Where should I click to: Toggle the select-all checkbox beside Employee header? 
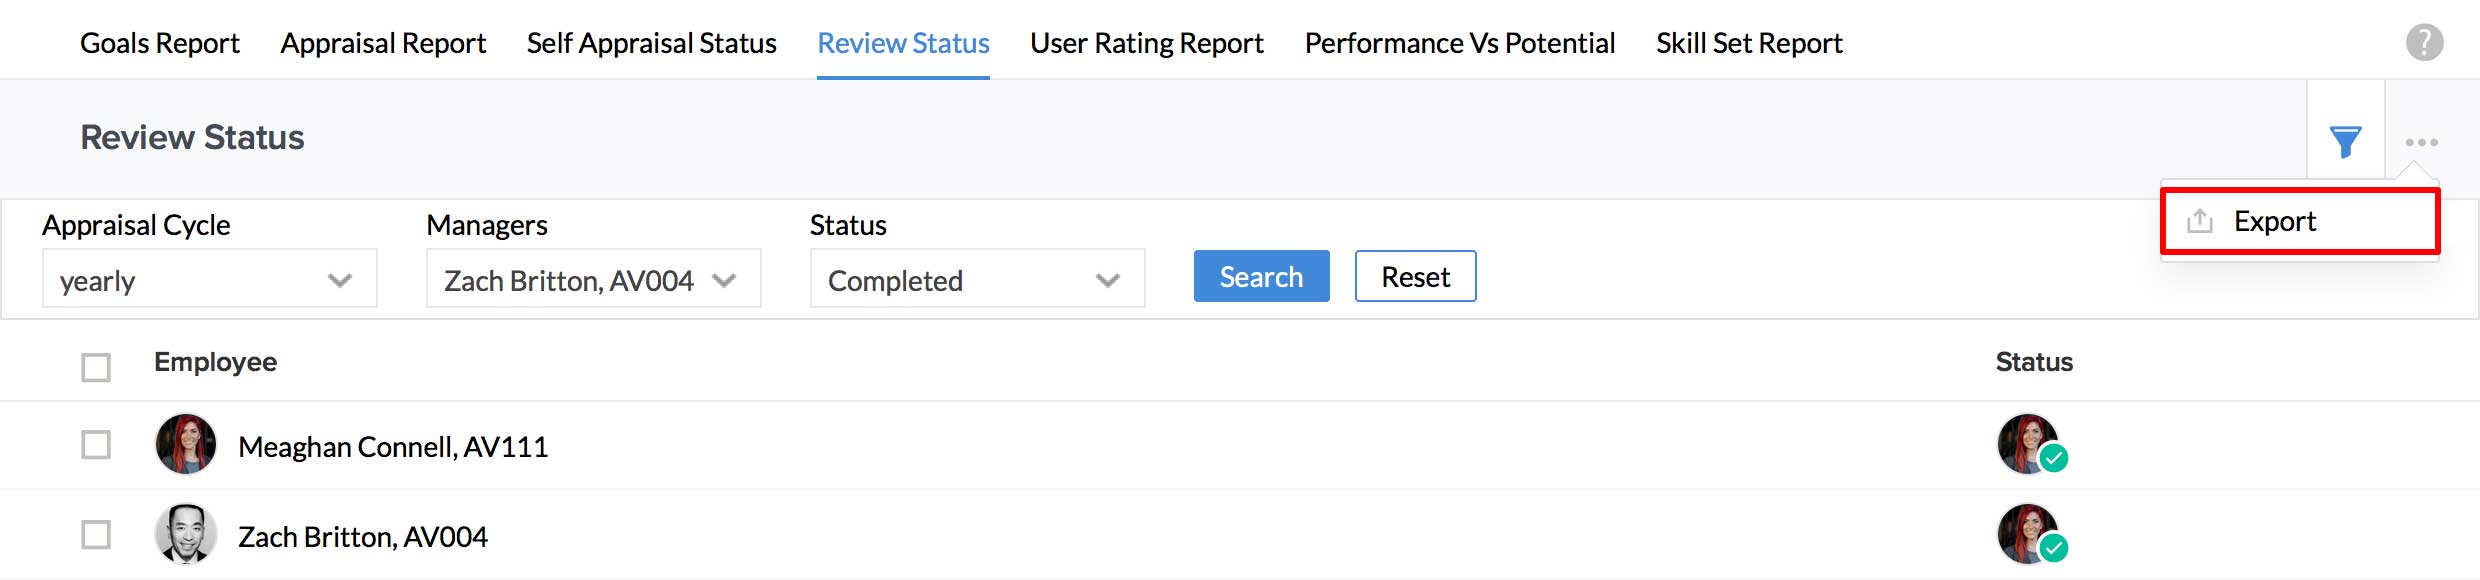96,367
